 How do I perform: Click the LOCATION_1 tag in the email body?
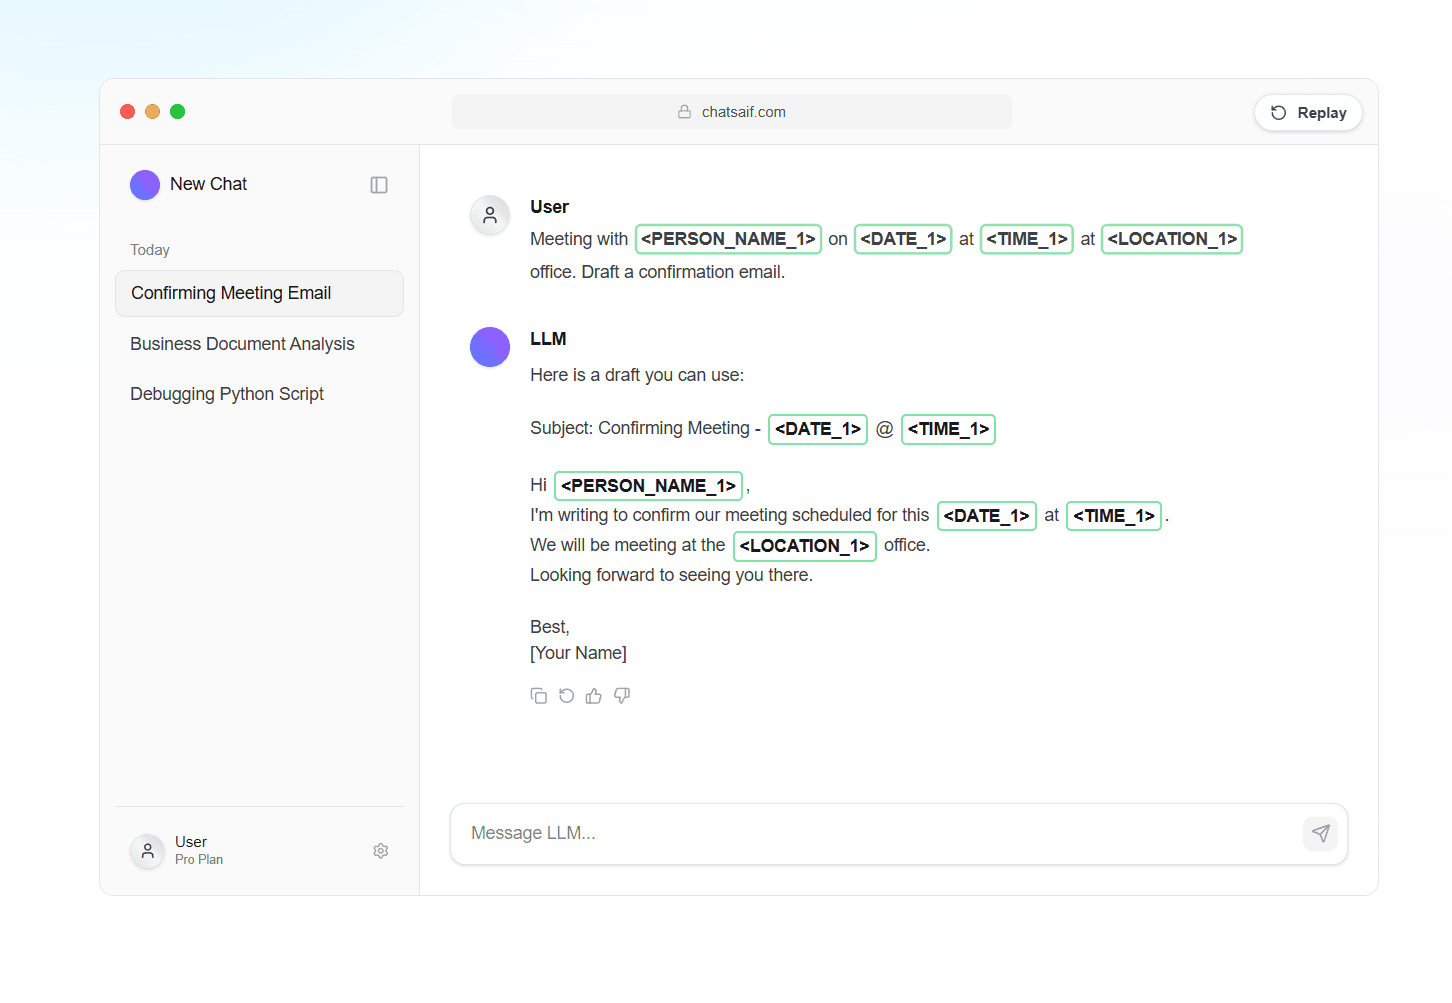804,545
